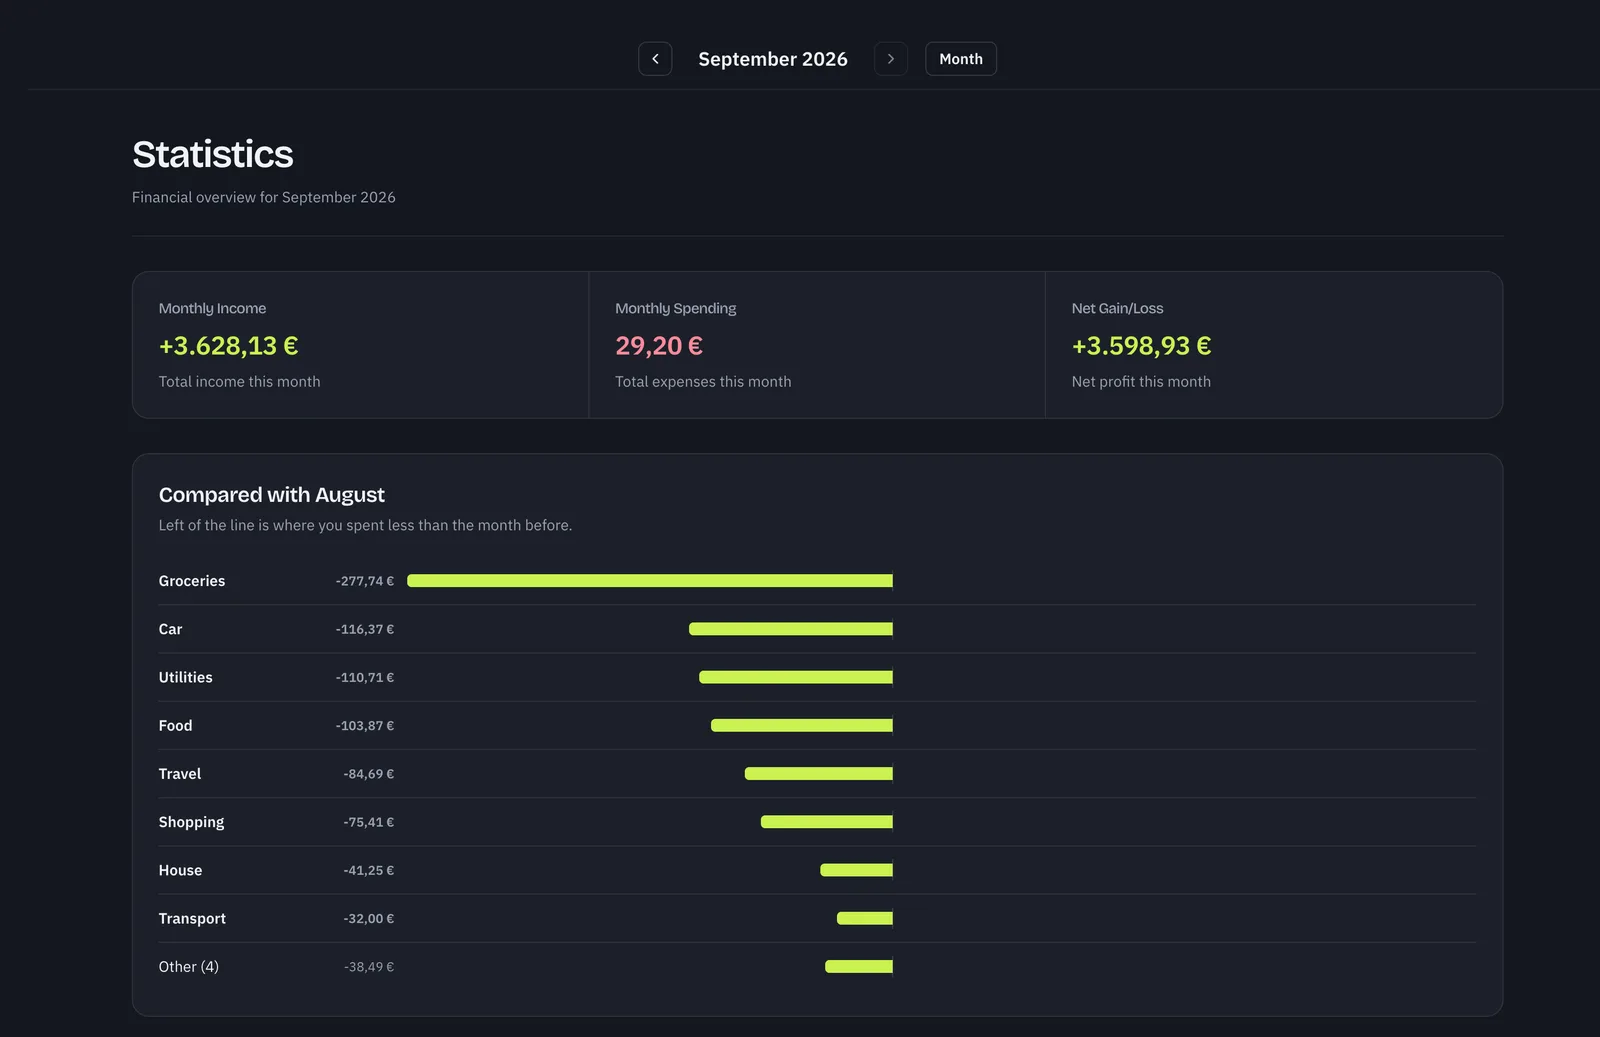Select the Net Gain/Loss card label
1600x1037 pixels.
tap(1117, 308)
